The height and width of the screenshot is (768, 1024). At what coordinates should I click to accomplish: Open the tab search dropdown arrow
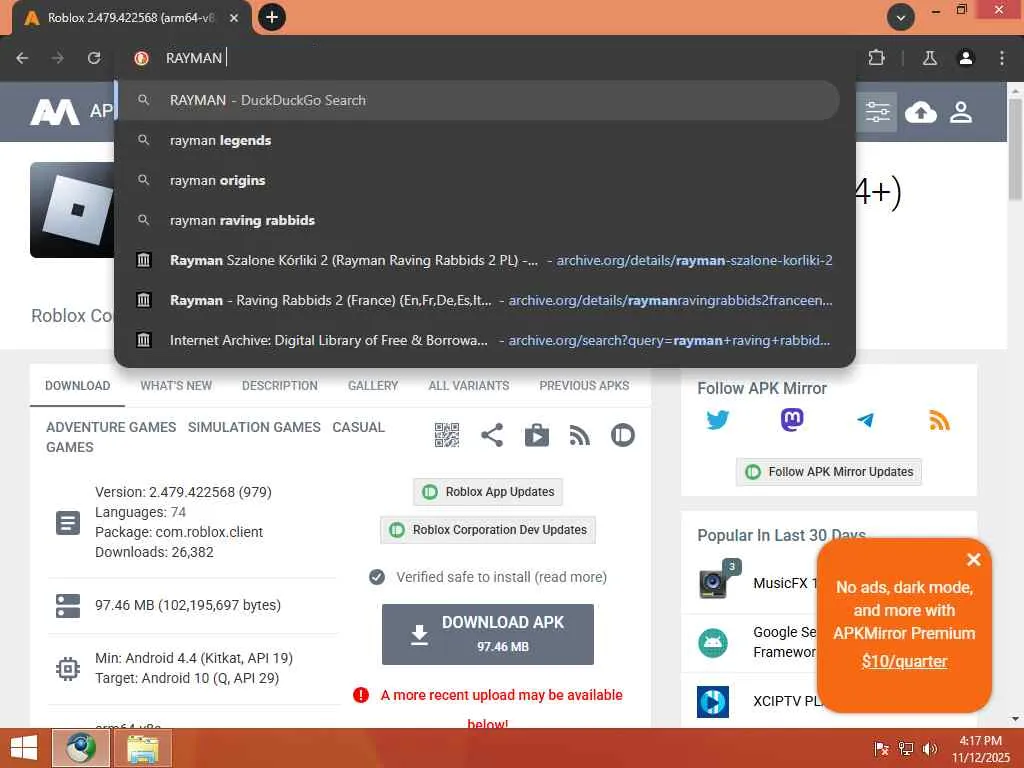click(900, 17)
